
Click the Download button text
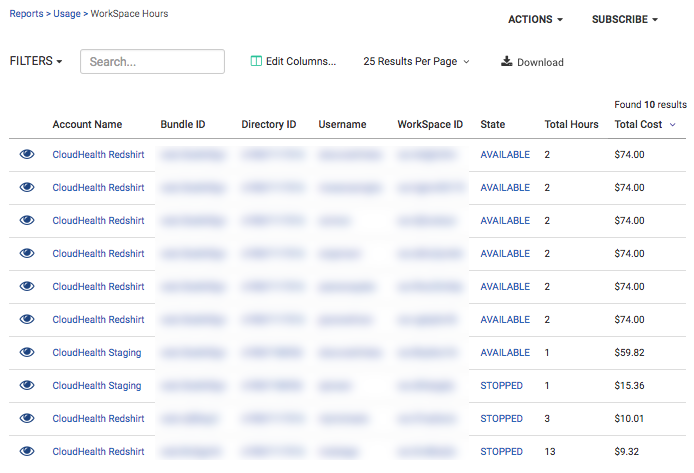(540, 62)
